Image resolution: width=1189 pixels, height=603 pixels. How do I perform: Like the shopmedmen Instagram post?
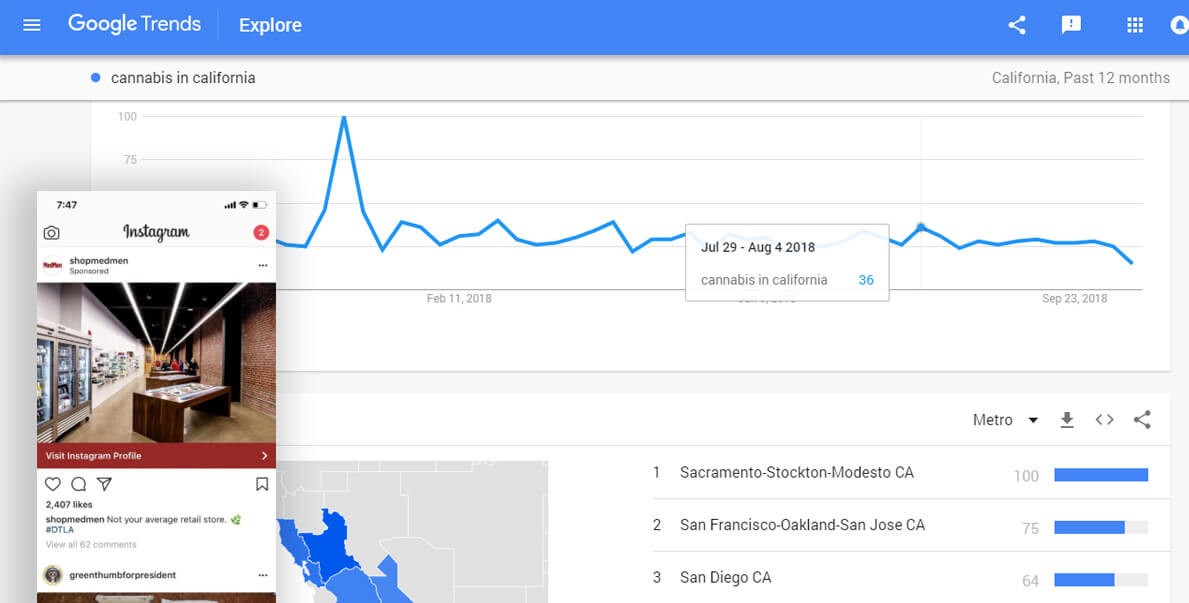point(53,484)
